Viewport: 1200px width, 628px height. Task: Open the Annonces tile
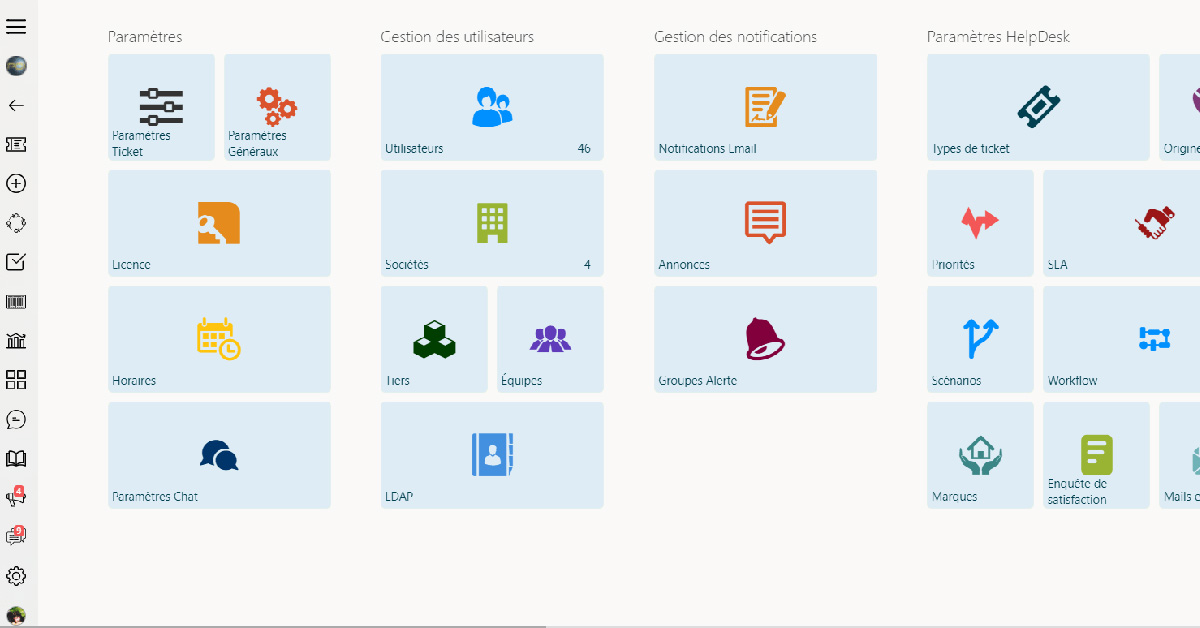tap(765, 223)
